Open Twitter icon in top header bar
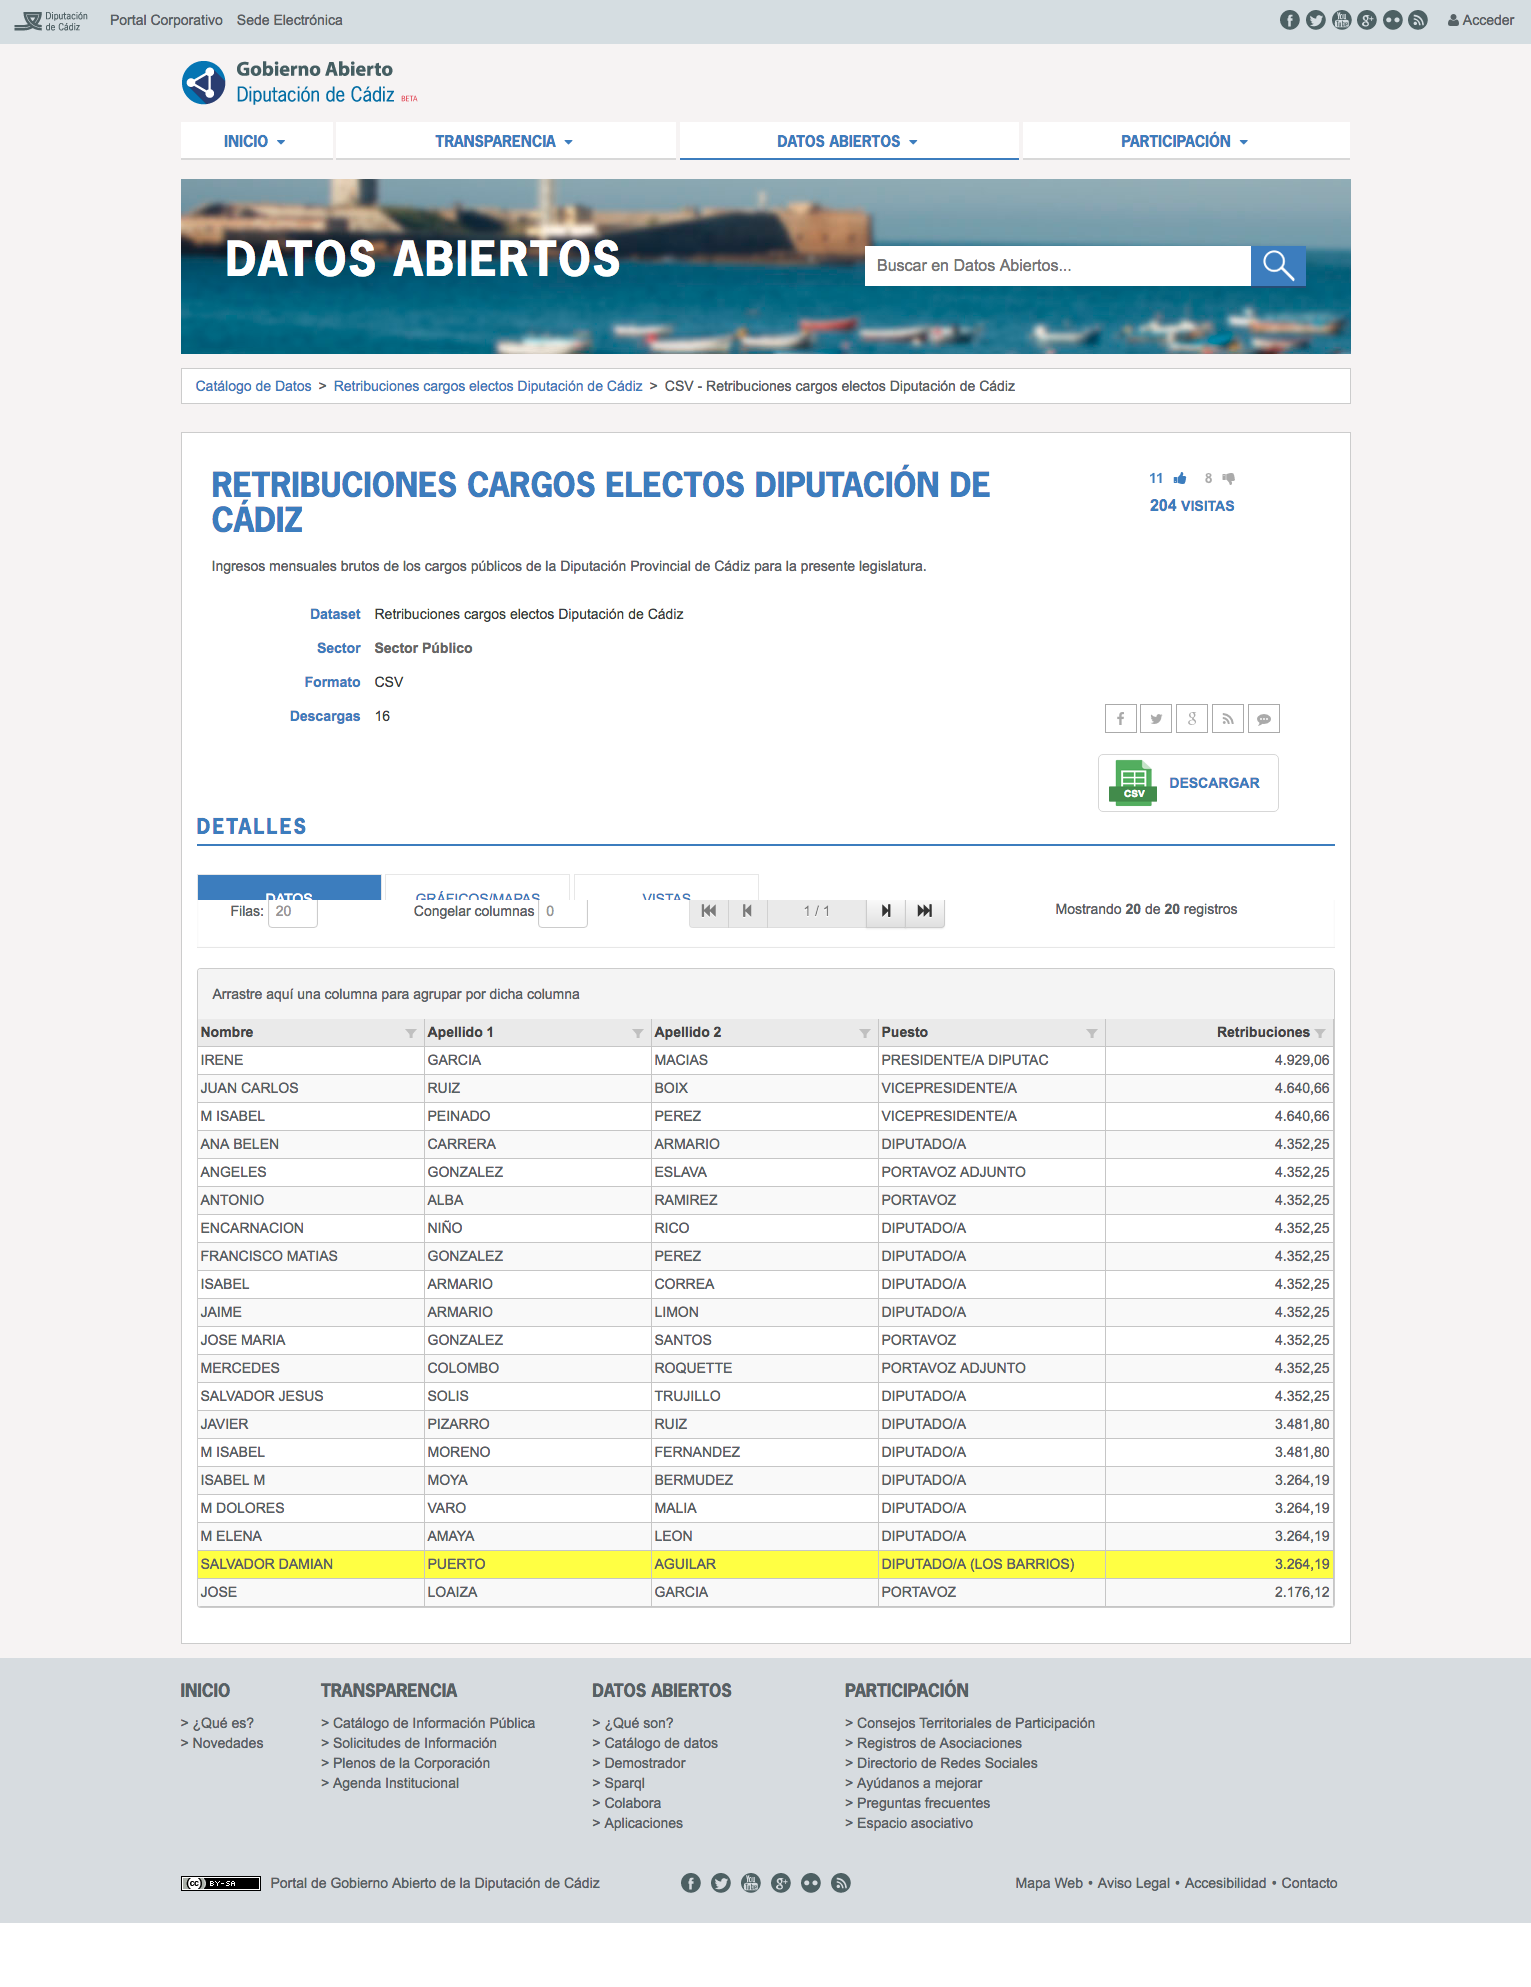 pos(1316,20)
